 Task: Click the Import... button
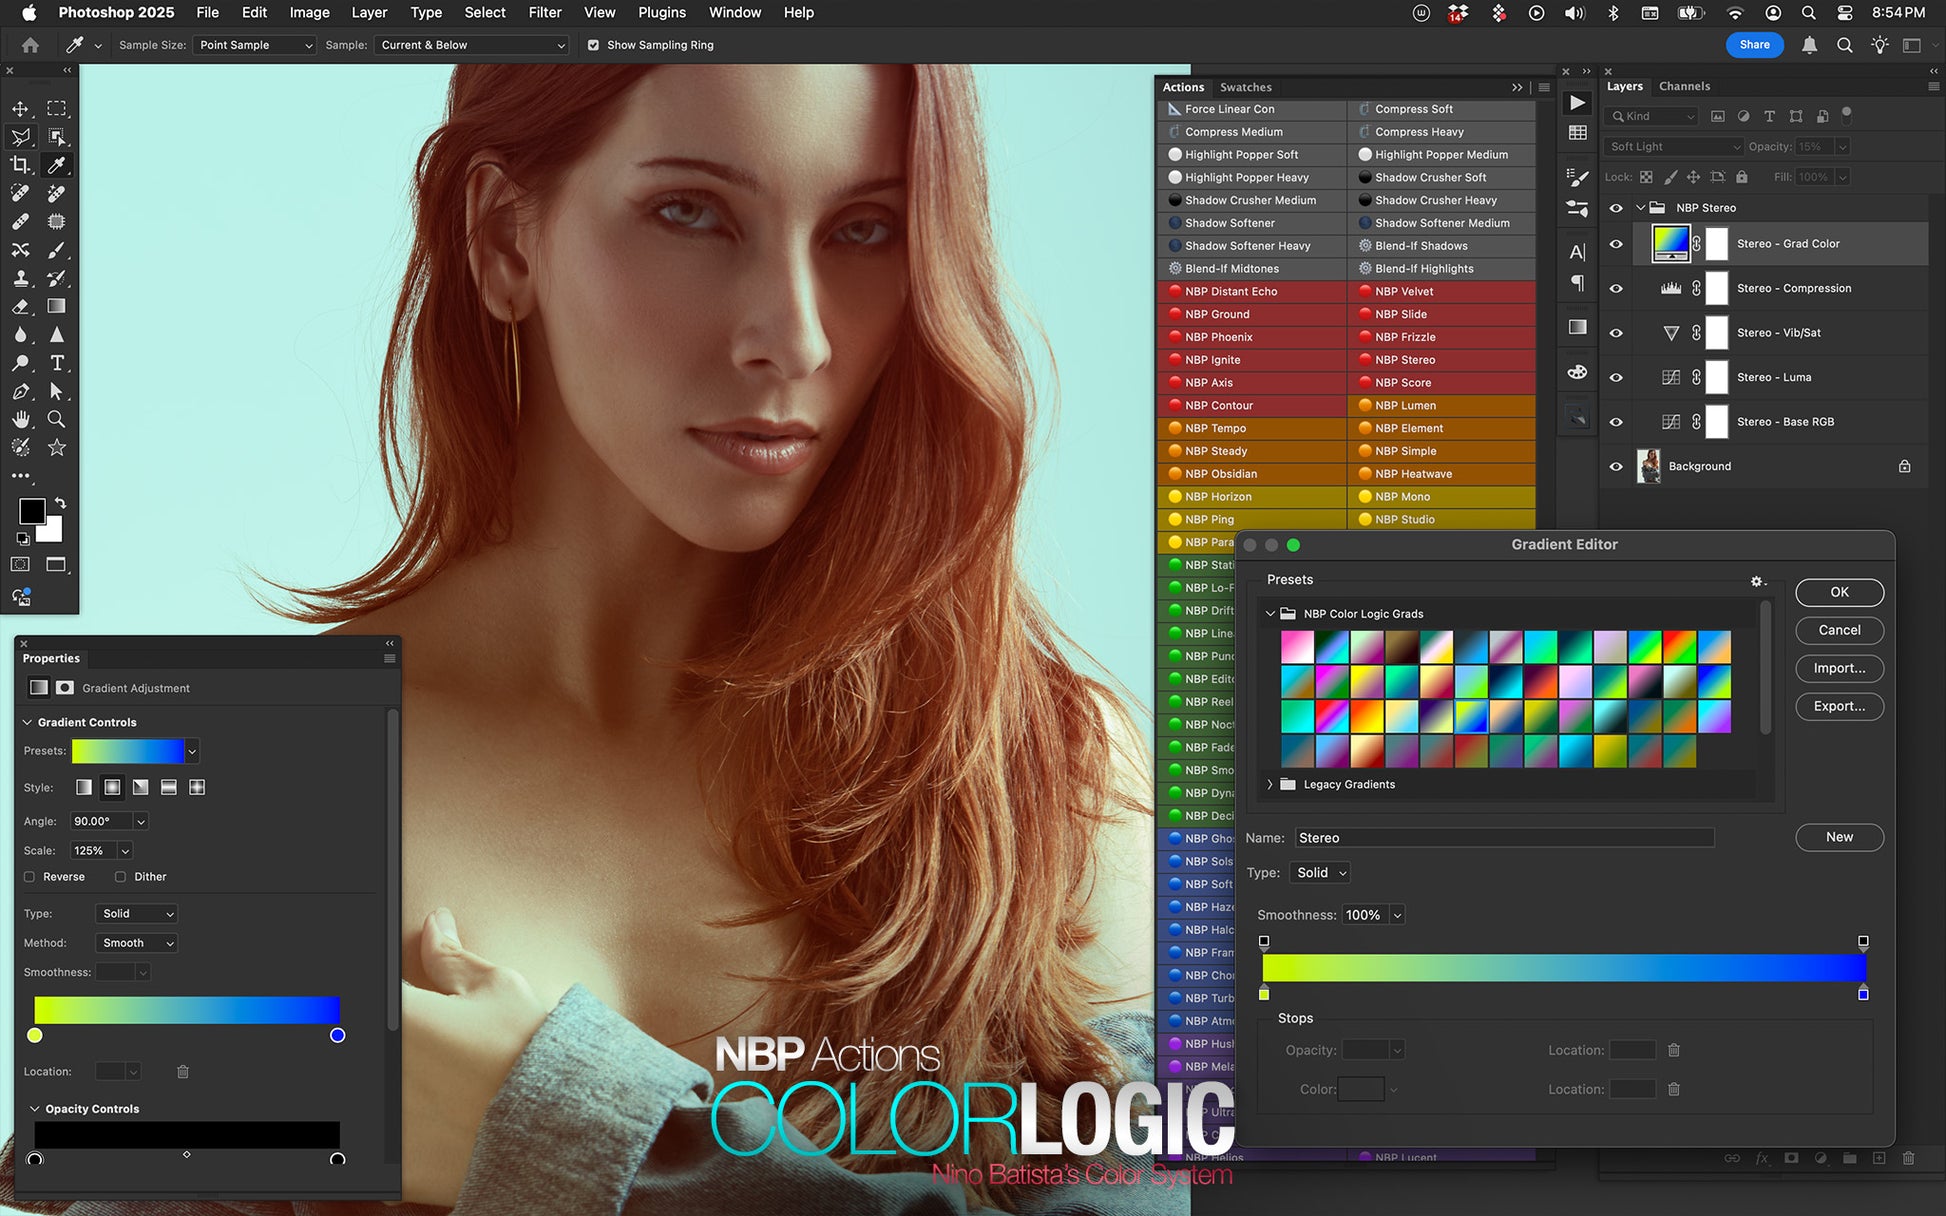point(1838,668)
